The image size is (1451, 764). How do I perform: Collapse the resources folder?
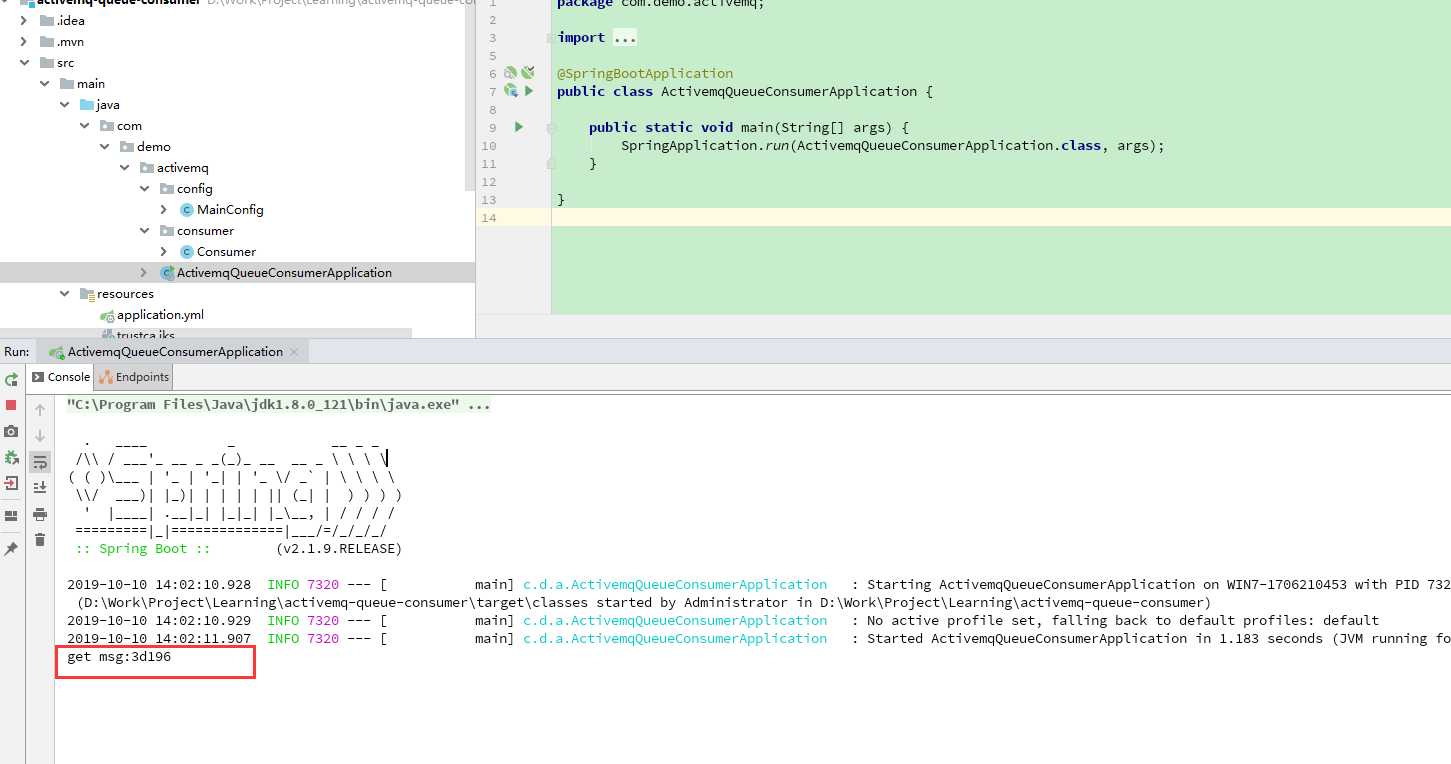[65, 294]
